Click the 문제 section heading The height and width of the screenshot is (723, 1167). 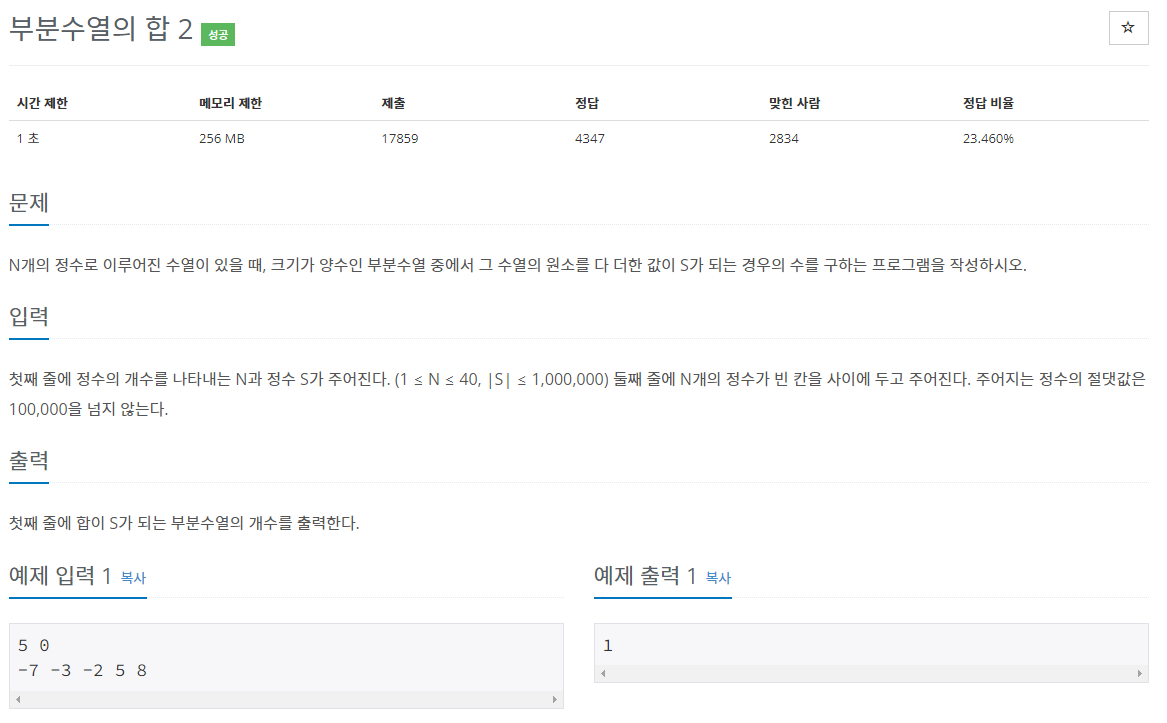point(29,203)
